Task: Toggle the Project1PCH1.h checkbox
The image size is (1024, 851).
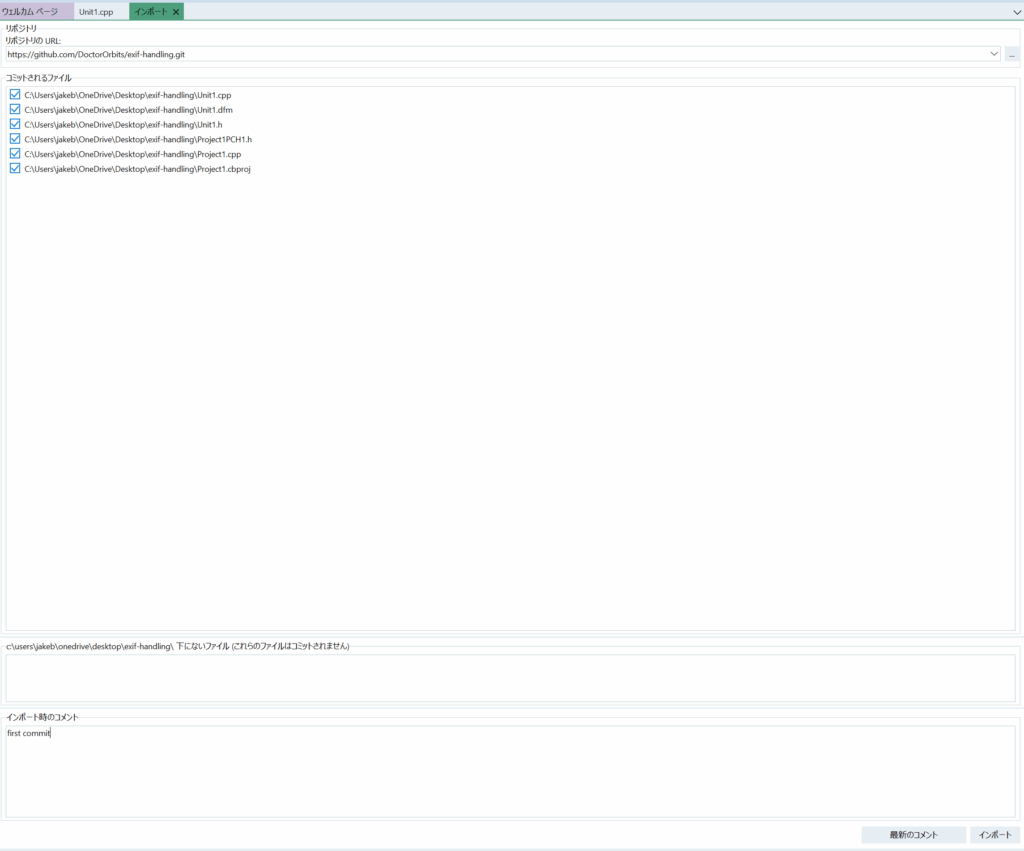Action: 15,139
